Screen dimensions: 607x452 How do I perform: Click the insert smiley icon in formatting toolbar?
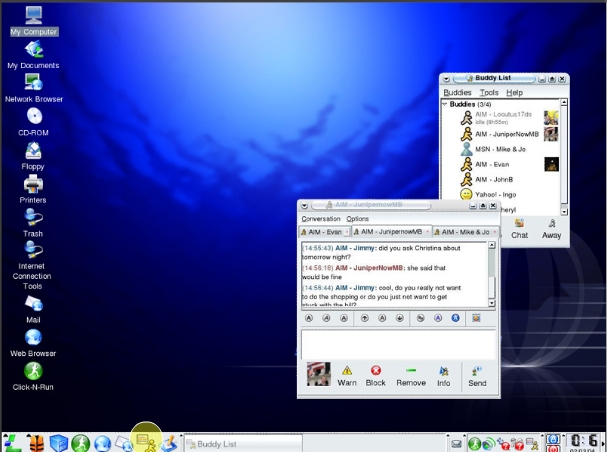pos(476,318)
